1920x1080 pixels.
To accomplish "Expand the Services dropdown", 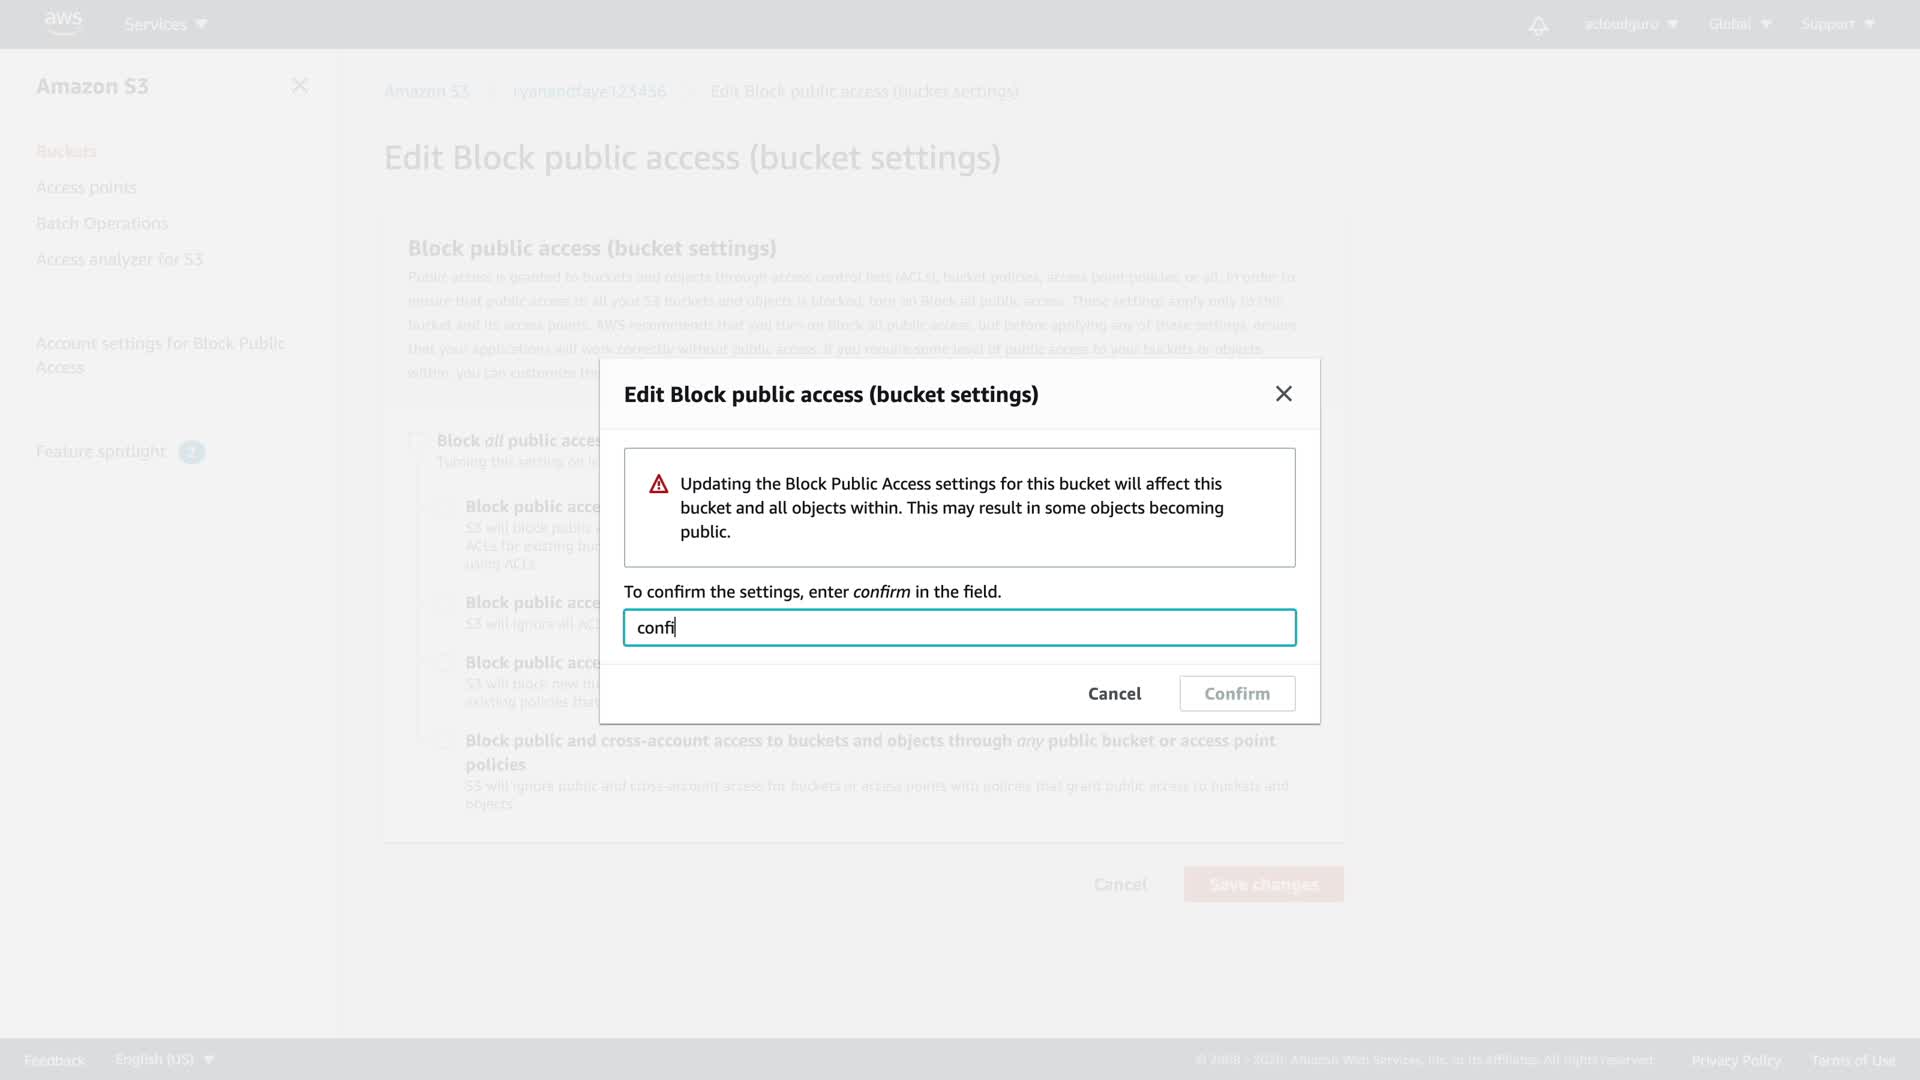I will (x=165, y=24).
